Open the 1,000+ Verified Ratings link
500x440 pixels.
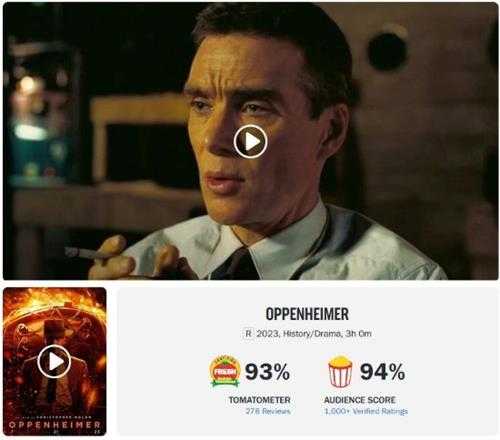pos(366,411)
